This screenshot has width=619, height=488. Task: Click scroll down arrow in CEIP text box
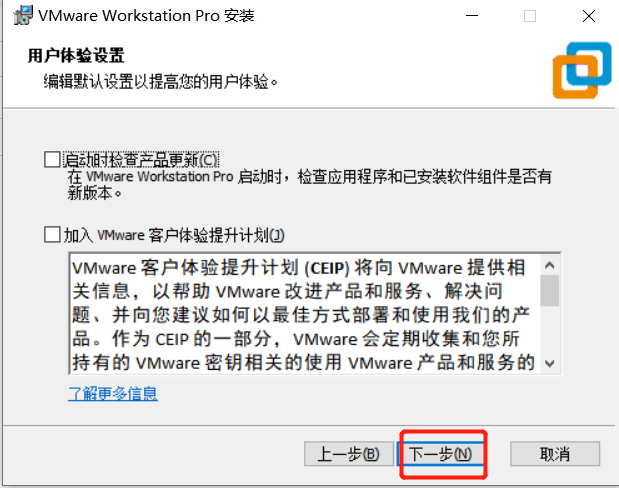550,363
